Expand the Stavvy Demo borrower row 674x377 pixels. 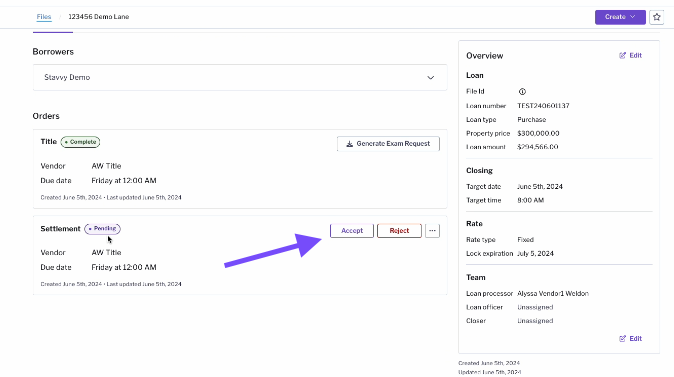(240, 77)
